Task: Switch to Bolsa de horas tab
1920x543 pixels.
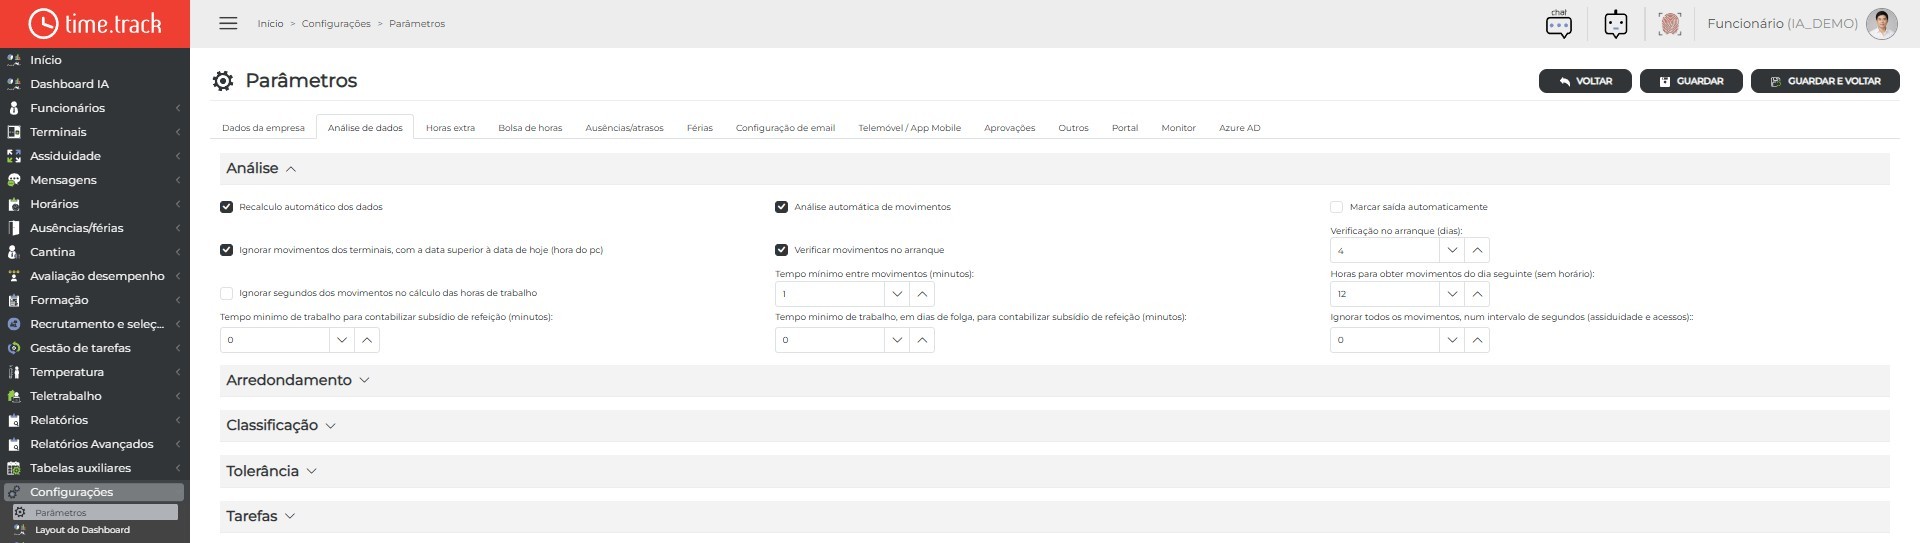Action: 530,128
